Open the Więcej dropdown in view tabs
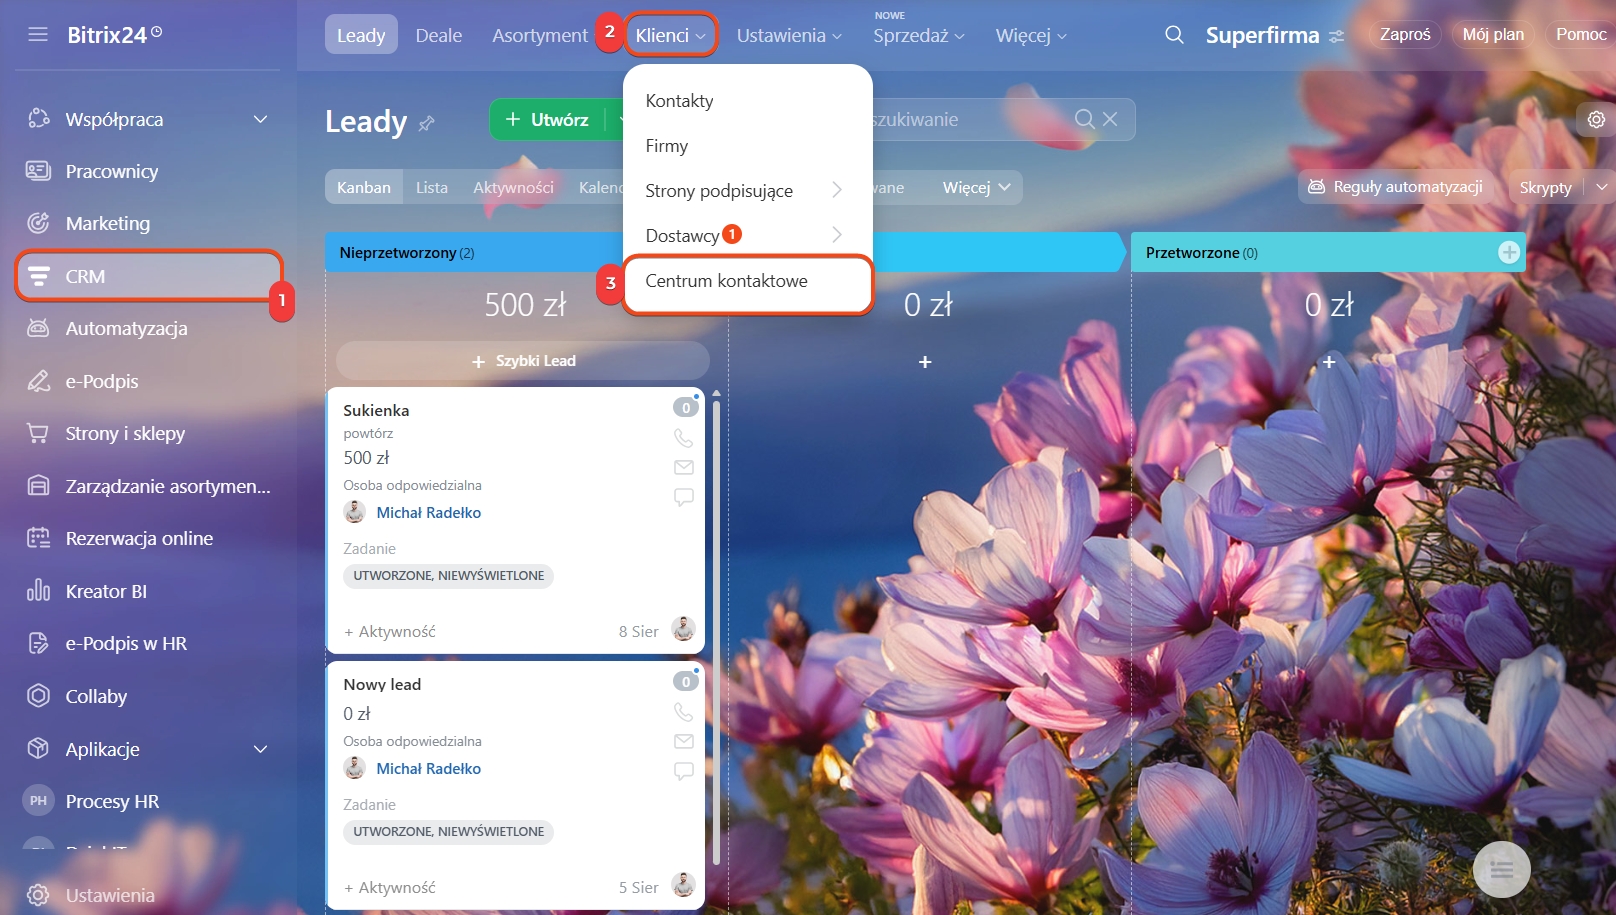The height and width of the screenshot is (915, 1616). pyautogui.click(x=976, y=187)
